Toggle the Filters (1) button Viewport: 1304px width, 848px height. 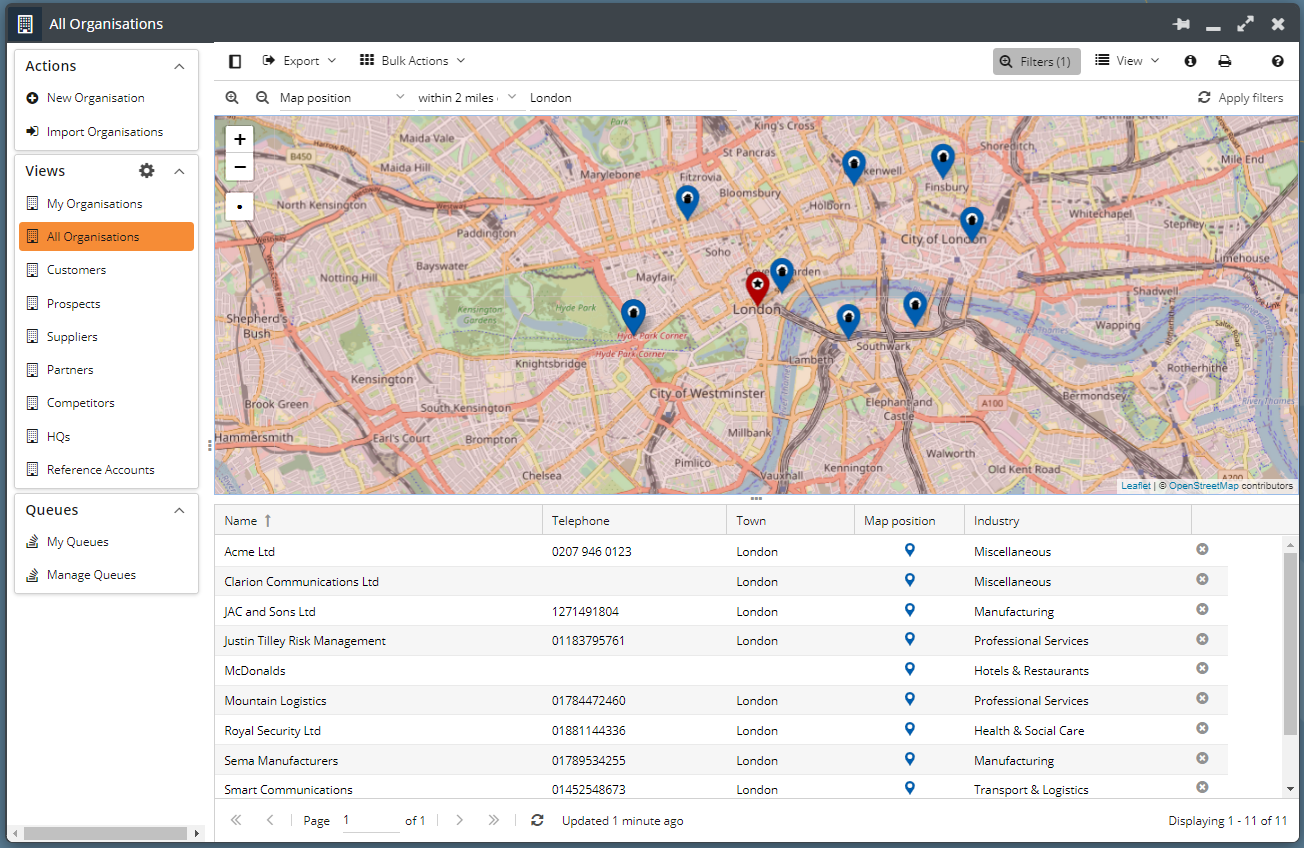1036,61
